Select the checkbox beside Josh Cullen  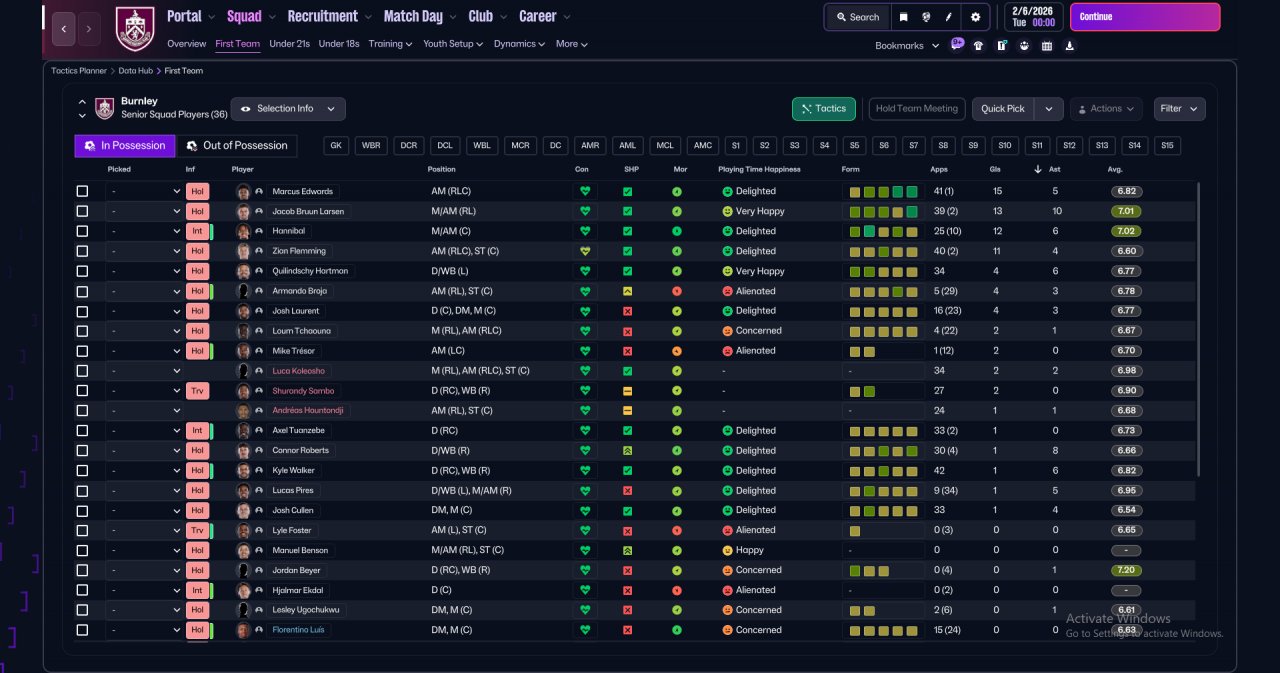pos(82,511)
